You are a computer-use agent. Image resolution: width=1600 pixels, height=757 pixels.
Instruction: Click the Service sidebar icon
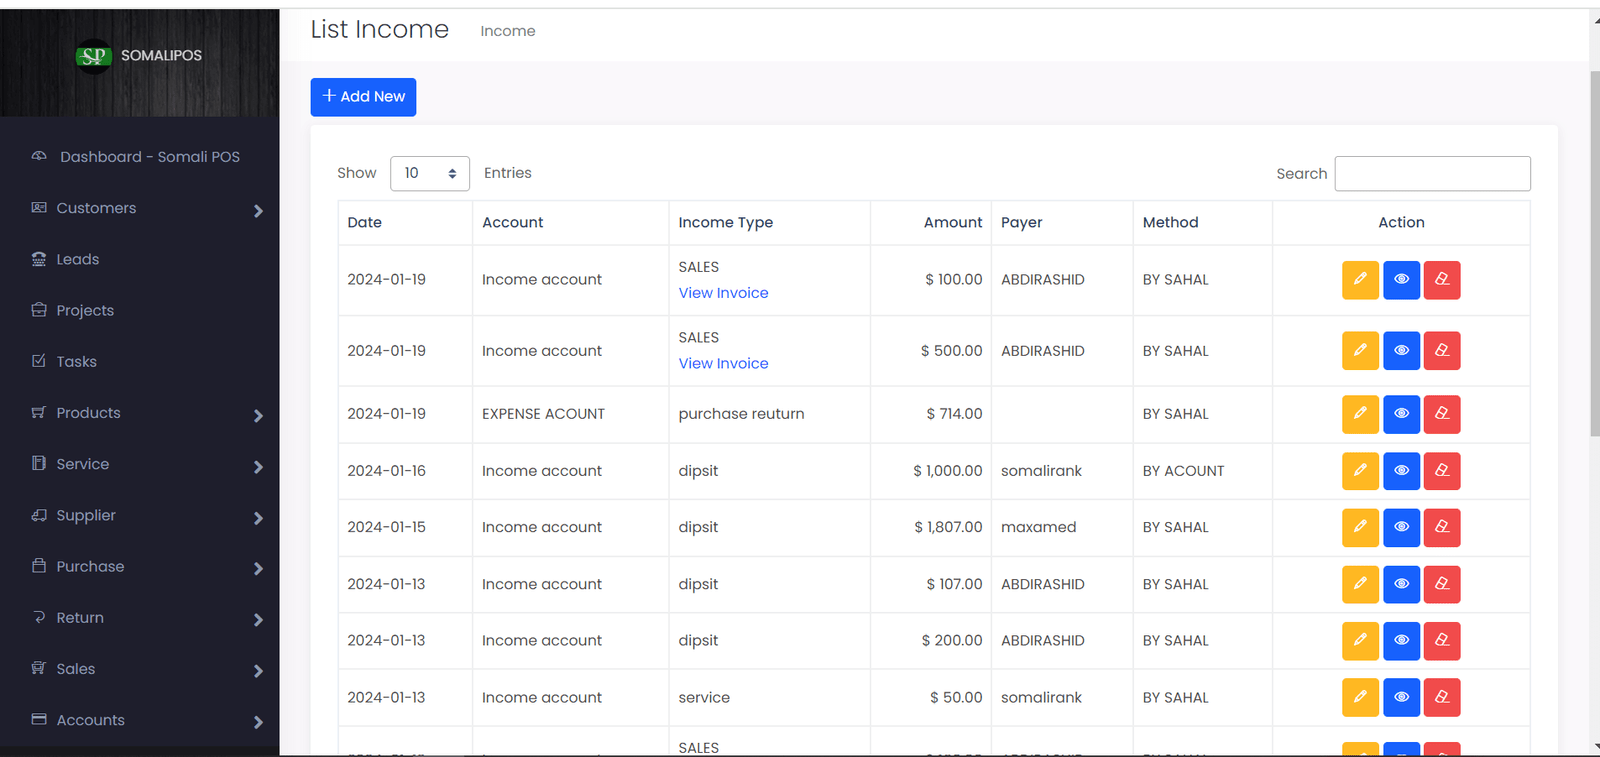click(x=39, y=463)
